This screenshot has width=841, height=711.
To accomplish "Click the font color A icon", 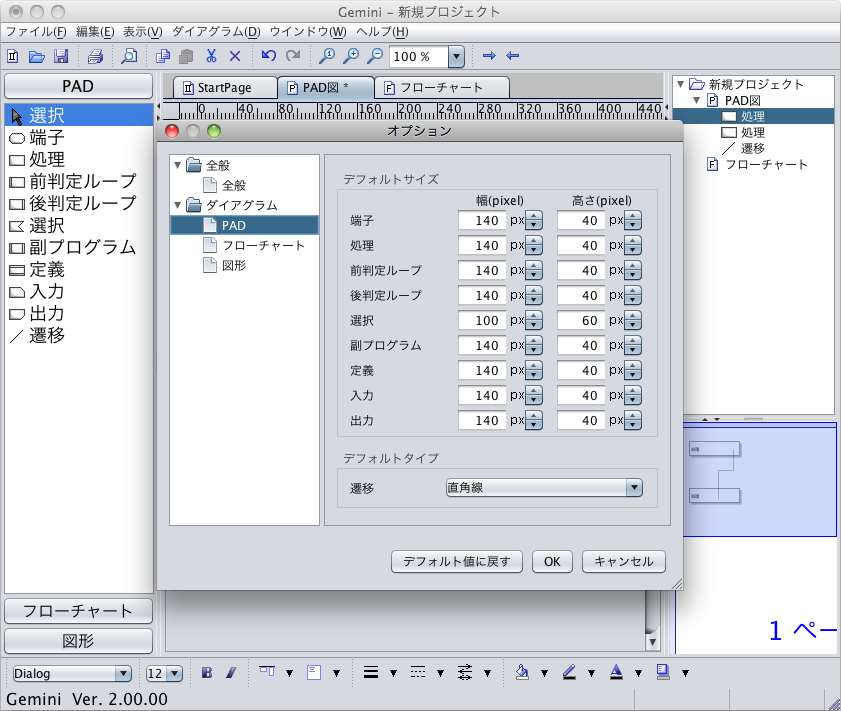I will coord(616,672).
